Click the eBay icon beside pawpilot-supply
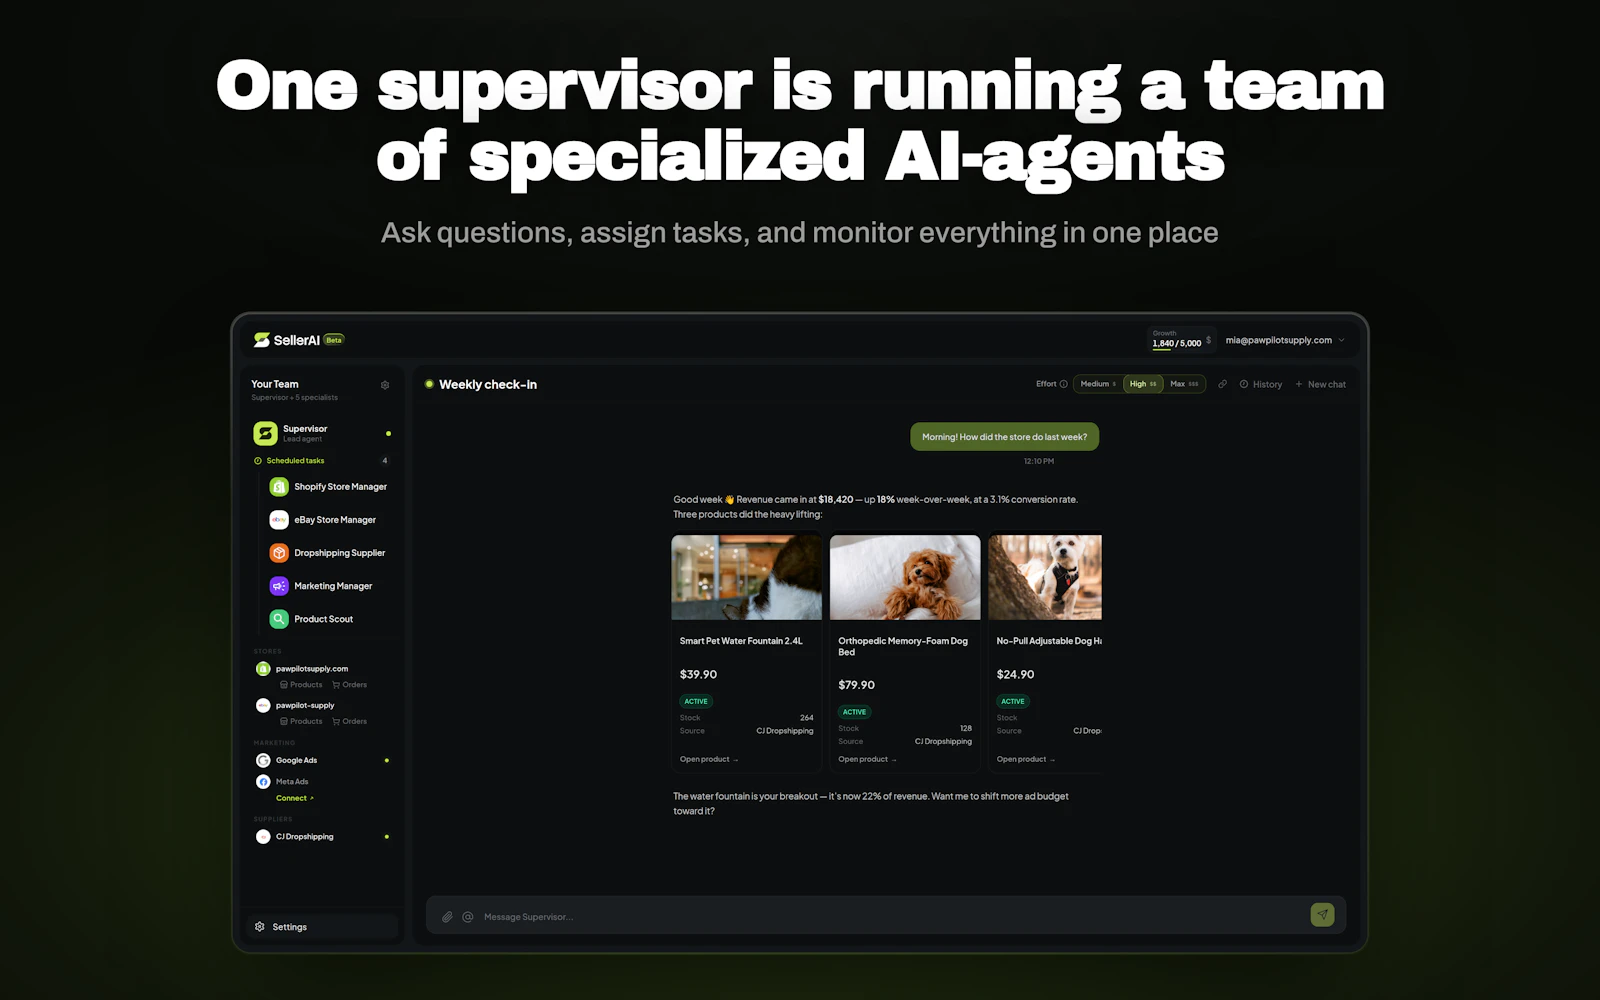1600x1000 pixels. [x=263, y=705]
